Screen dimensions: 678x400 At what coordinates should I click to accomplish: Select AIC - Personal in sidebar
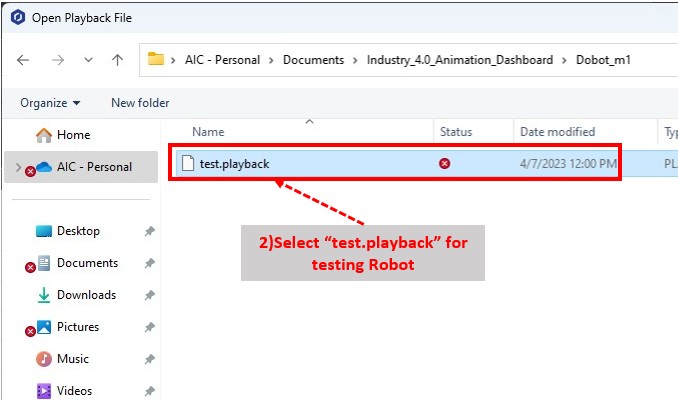[81, 166]
